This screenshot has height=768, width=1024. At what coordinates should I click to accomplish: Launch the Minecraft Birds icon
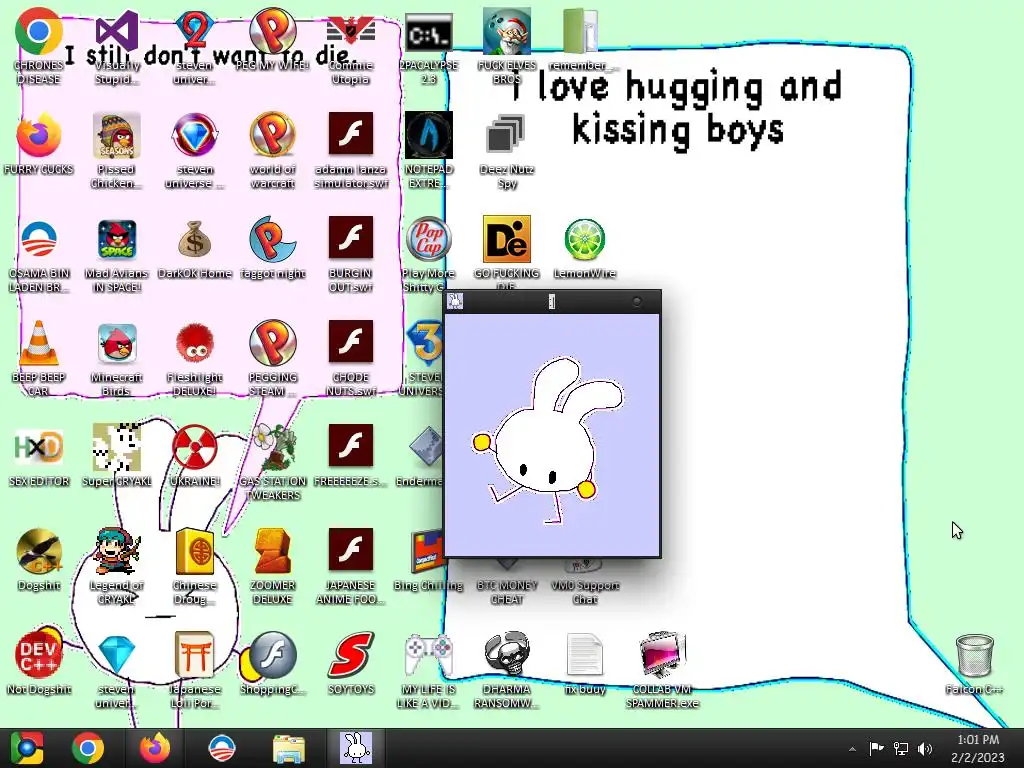117,343
